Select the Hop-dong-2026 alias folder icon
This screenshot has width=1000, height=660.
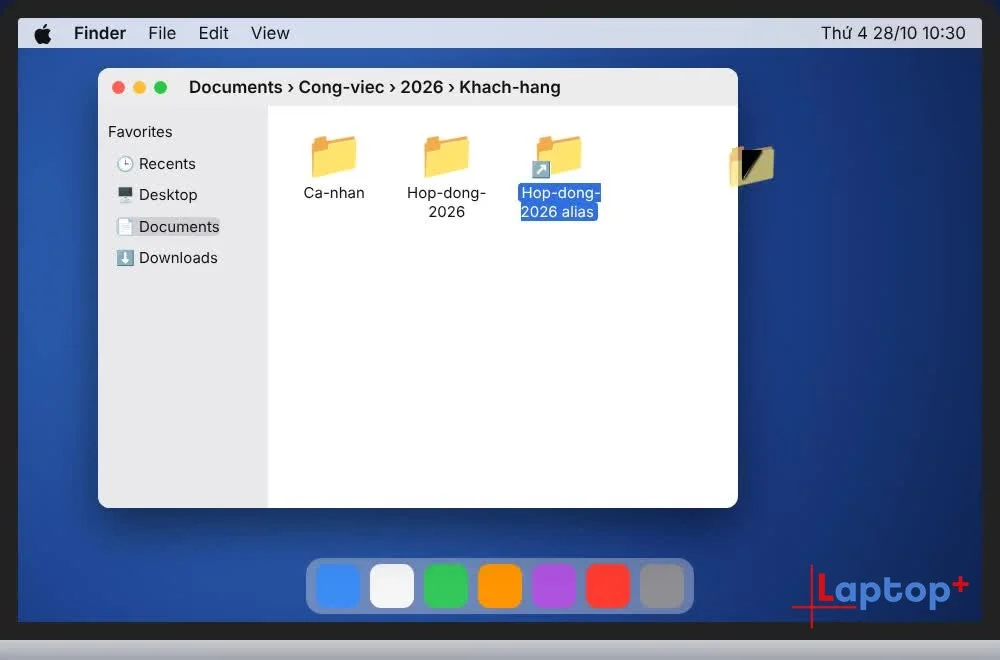[x=559, y=156]
